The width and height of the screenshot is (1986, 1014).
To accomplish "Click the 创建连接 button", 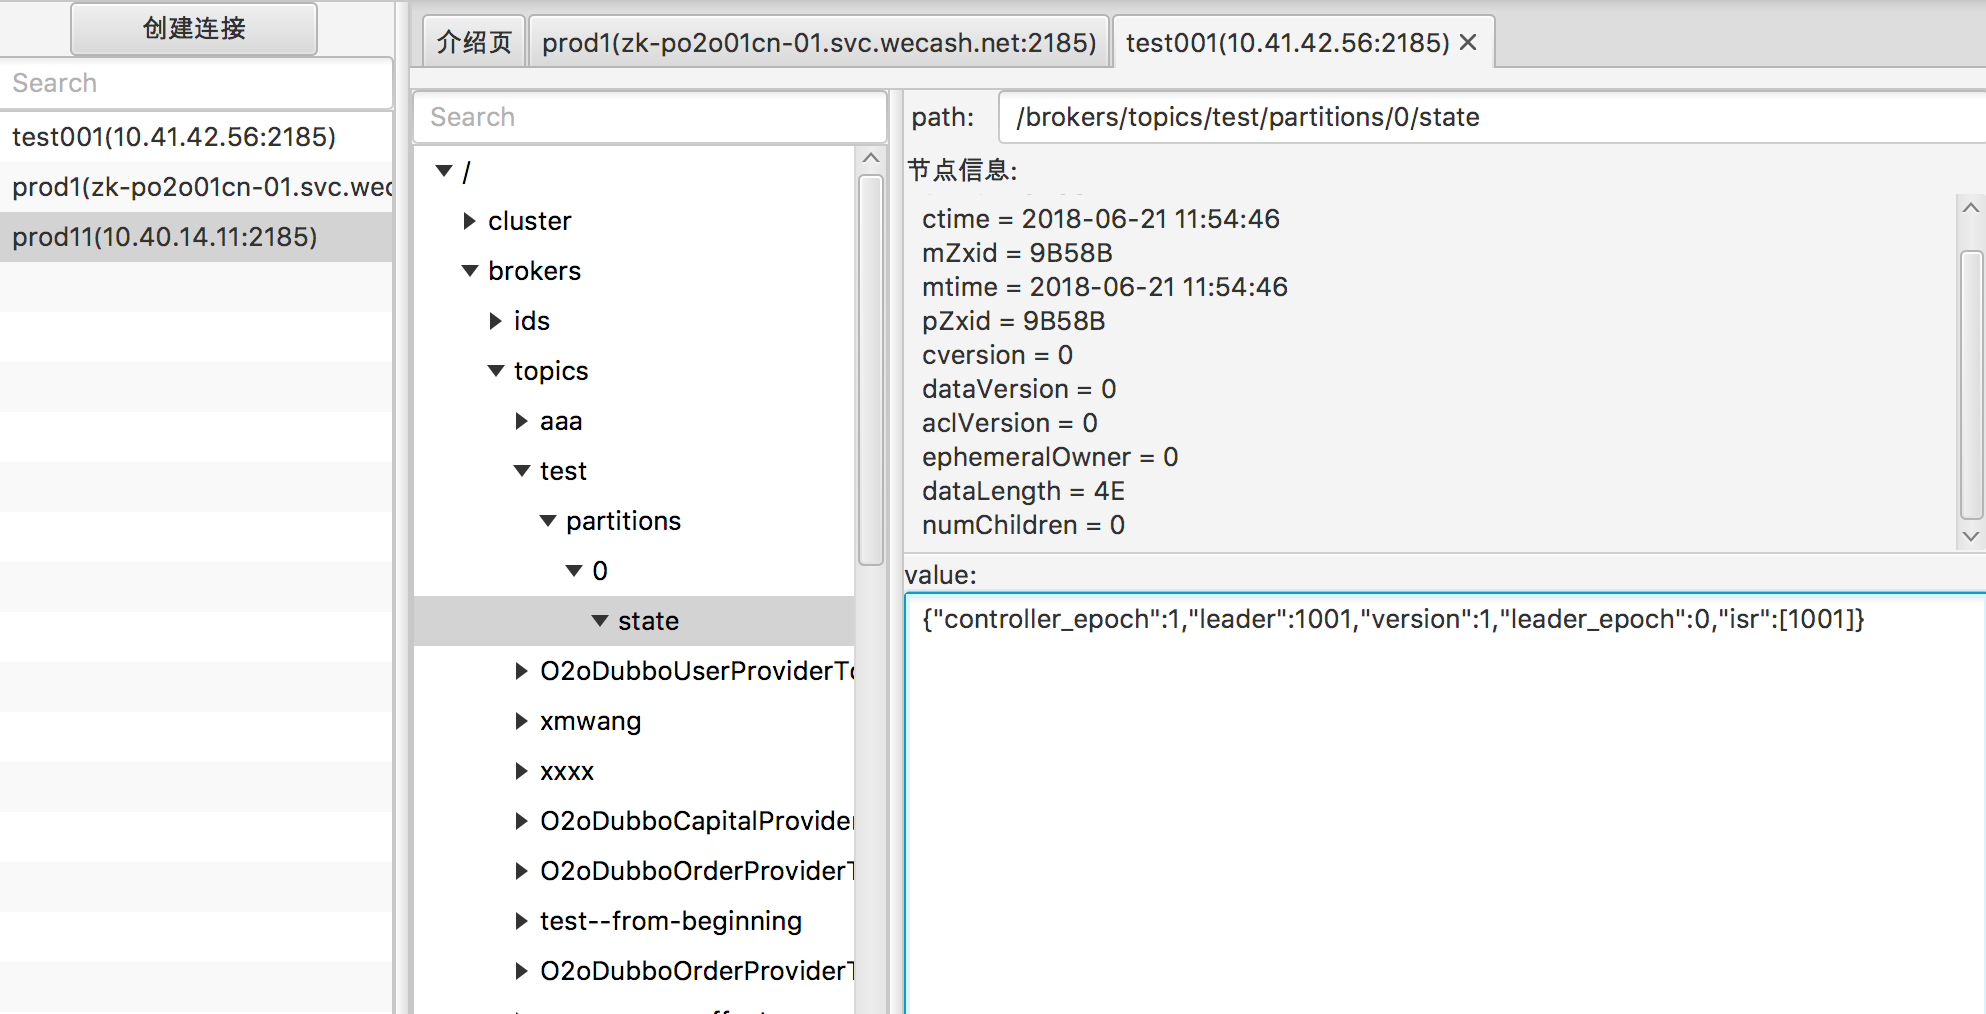I will (193, 28).
